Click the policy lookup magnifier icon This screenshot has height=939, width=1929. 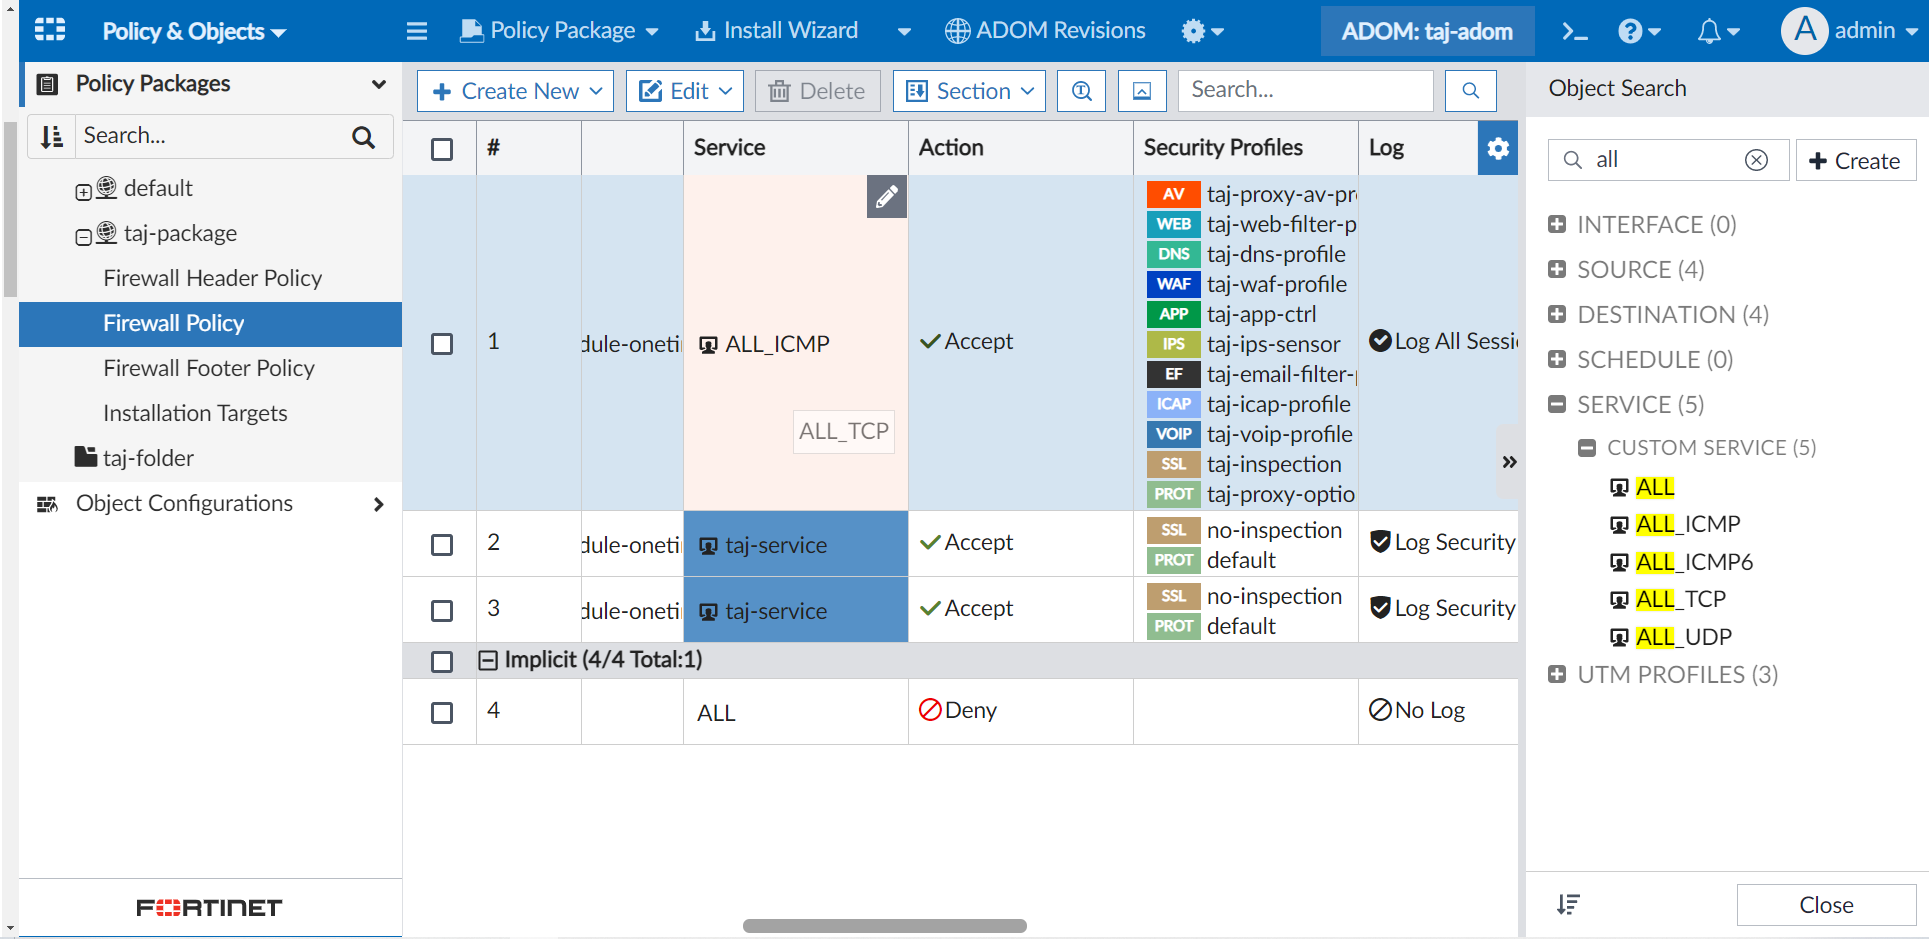point(1082,91)
